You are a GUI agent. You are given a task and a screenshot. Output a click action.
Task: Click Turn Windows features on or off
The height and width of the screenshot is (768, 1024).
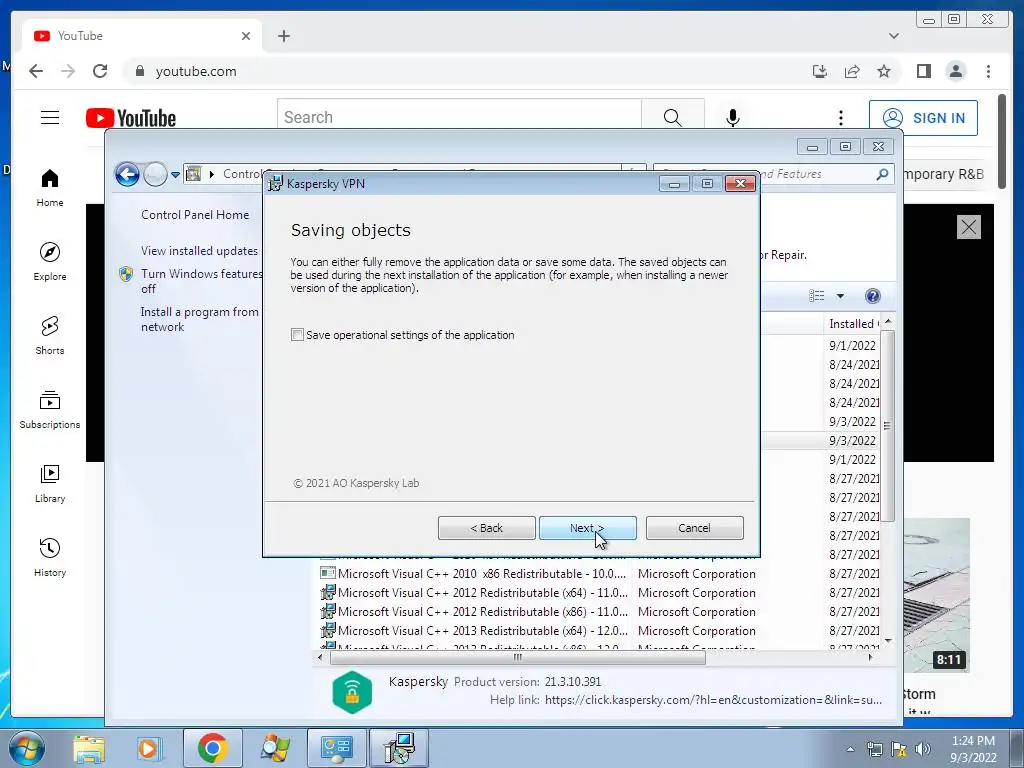point(201,281)
